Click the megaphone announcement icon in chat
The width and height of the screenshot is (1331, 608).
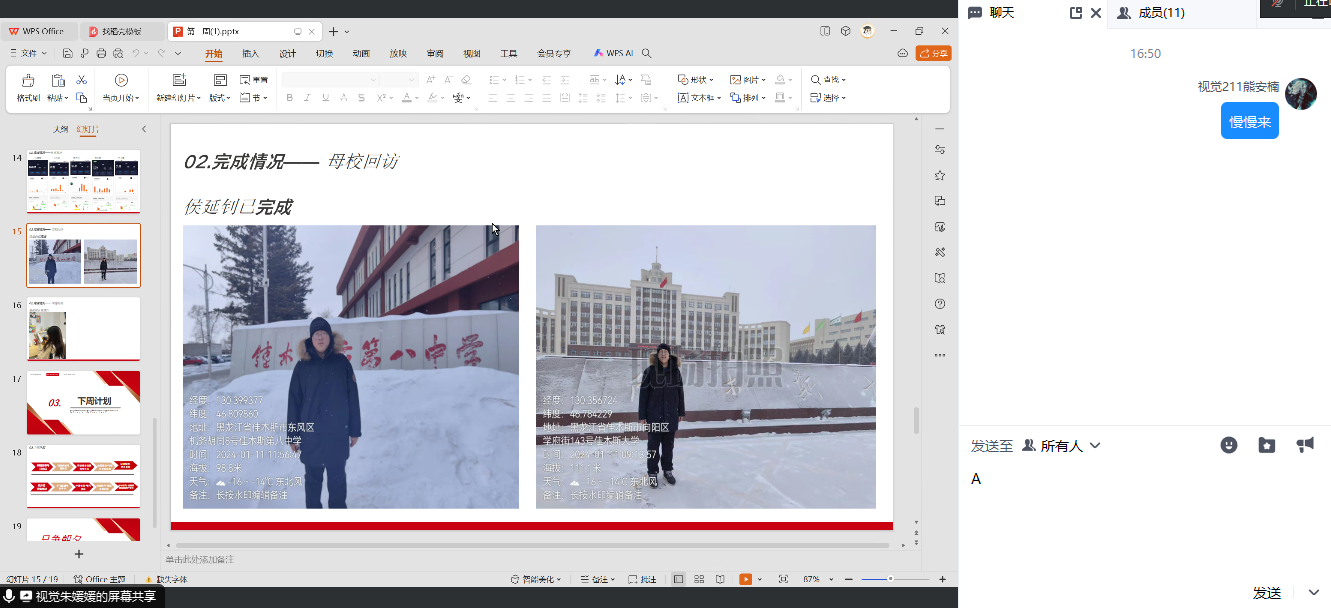1305,445
